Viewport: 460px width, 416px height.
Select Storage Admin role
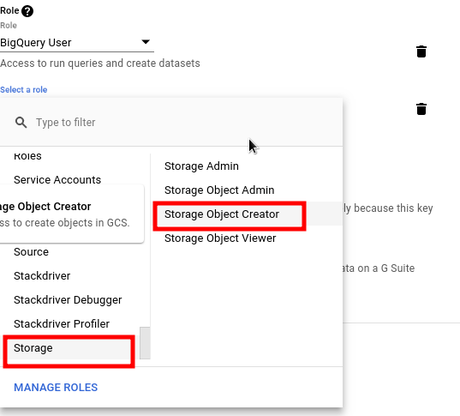tap(201, 166)
